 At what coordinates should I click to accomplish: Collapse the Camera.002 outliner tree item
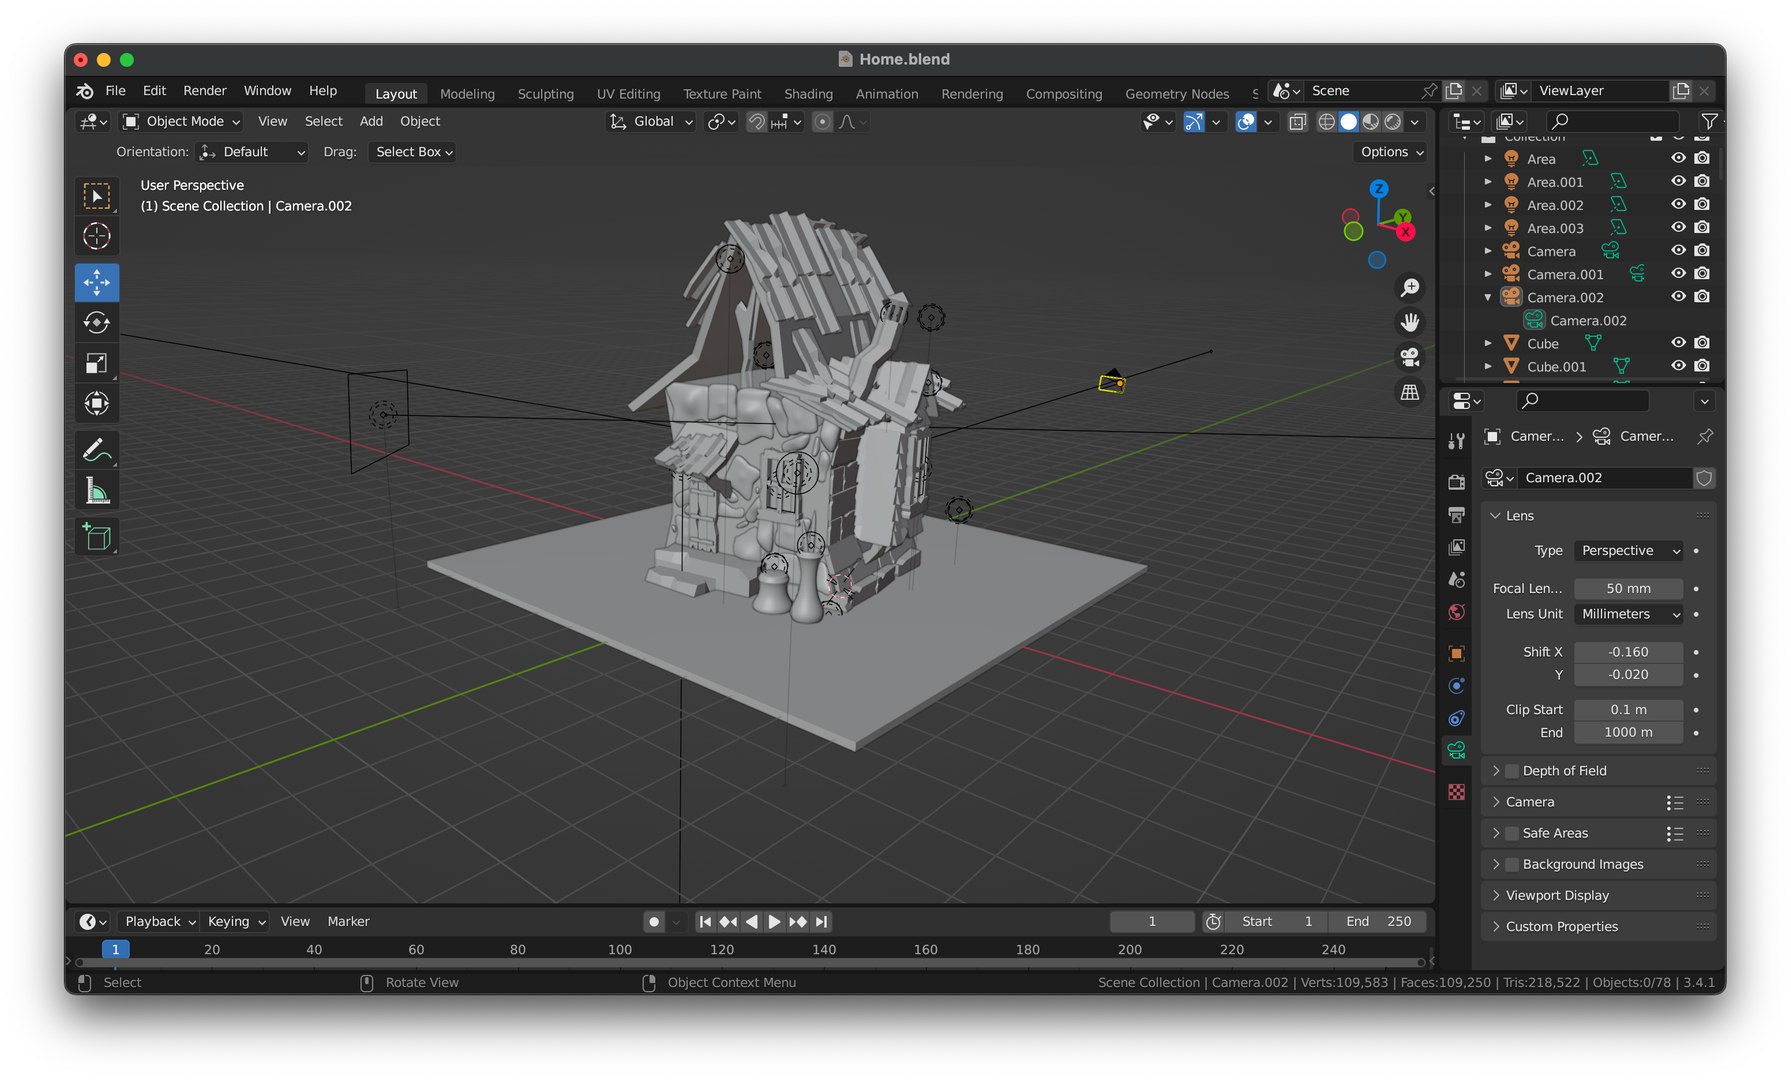(x=1488, y=297)
